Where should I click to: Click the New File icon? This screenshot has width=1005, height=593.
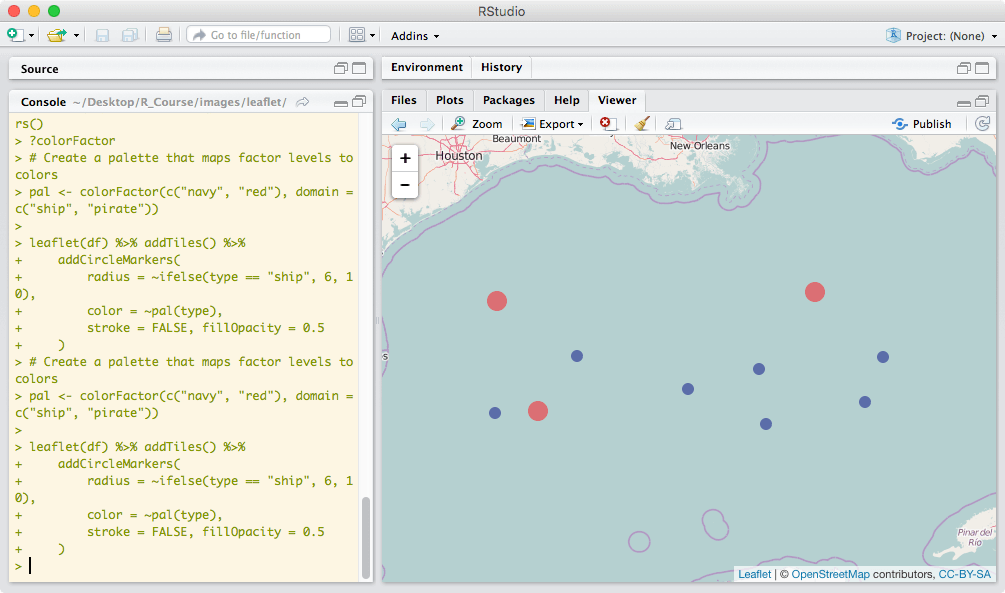pyautogui.click(x=15, y=35)
